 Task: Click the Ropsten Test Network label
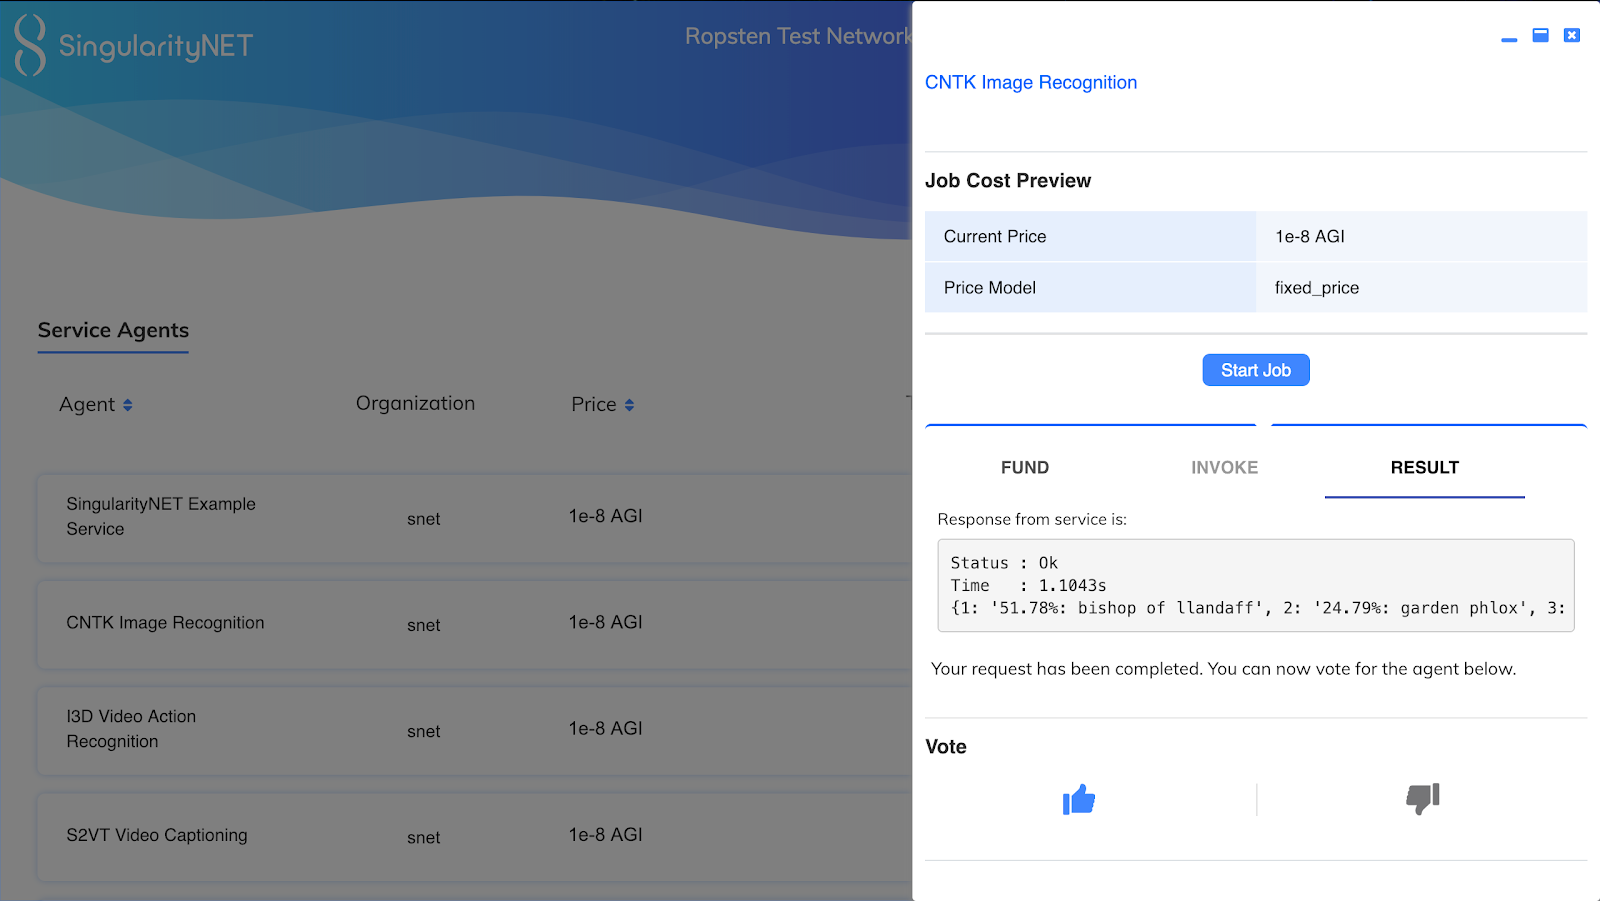coord(798,36)
